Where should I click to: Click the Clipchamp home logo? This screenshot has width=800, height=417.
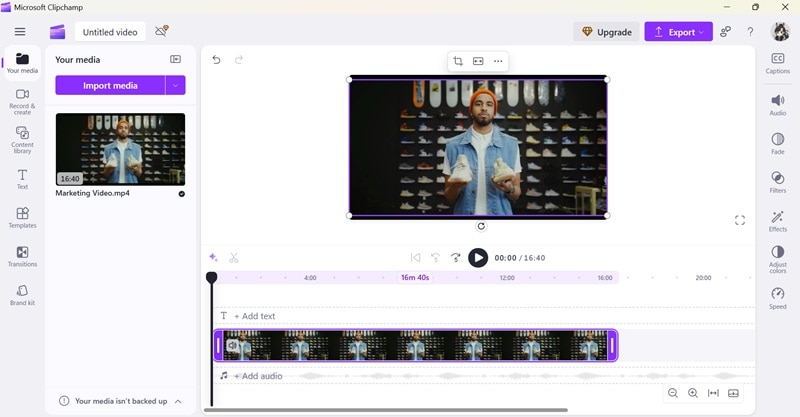(58, 32)
